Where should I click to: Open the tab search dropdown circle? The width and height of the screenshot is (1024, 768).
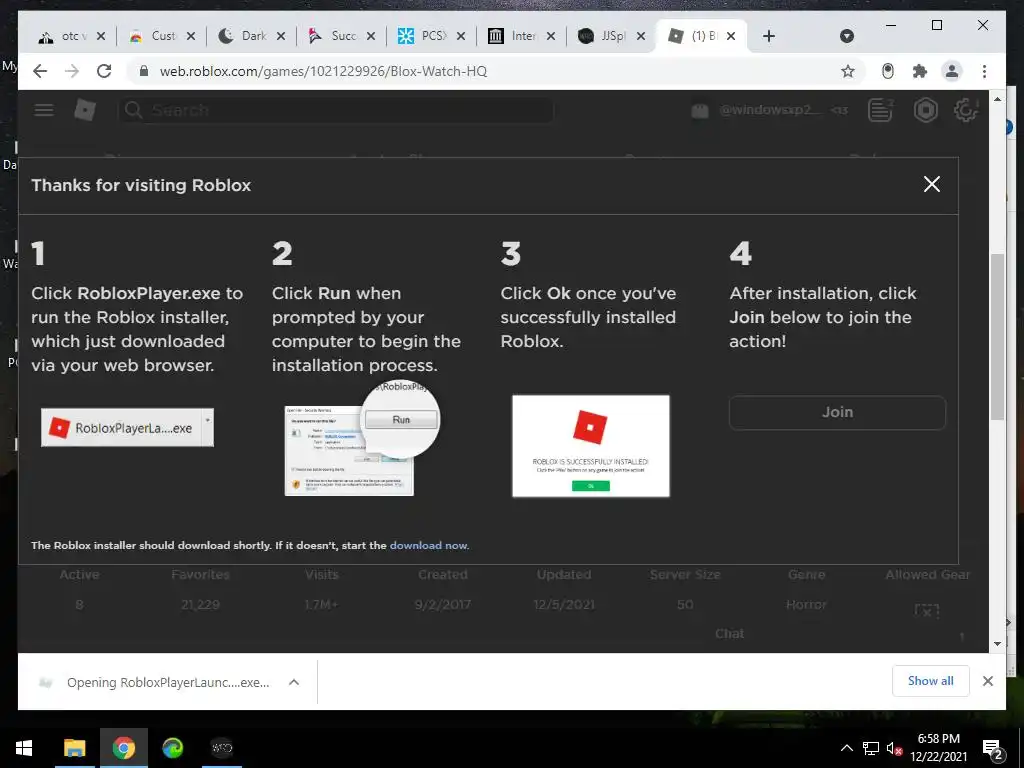846,36
